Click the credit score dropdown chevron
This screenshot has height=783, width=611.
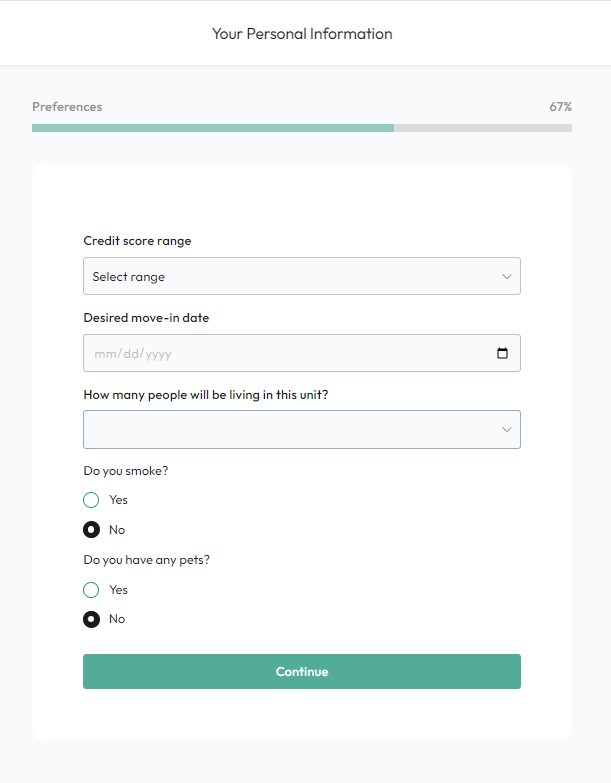(x=507, y=276)
